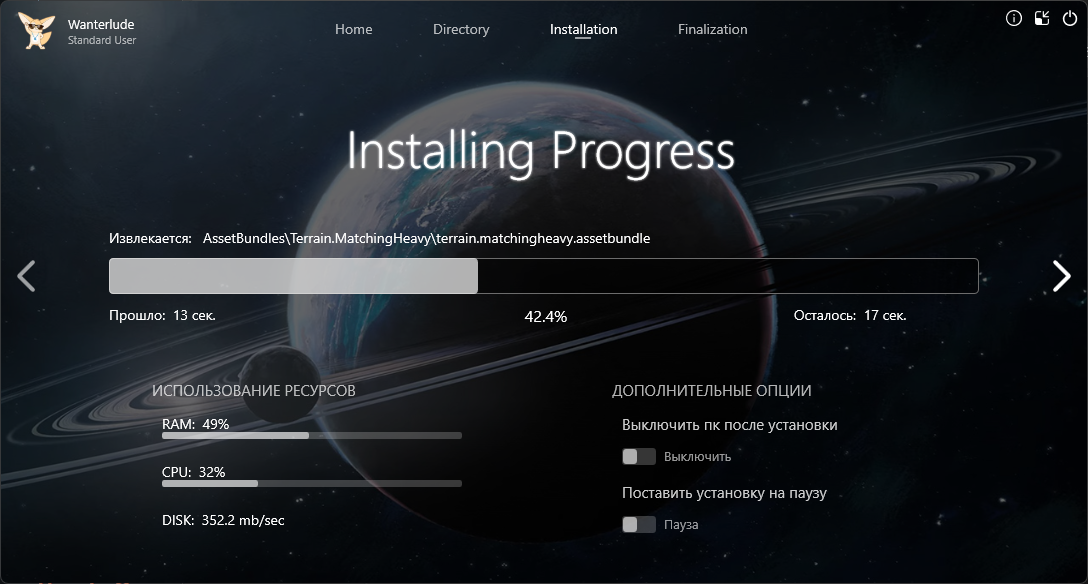This screenshot has width=1088, height=584.
Task: Click the minimize-to-compact window icon
Action: [1042, 18]
